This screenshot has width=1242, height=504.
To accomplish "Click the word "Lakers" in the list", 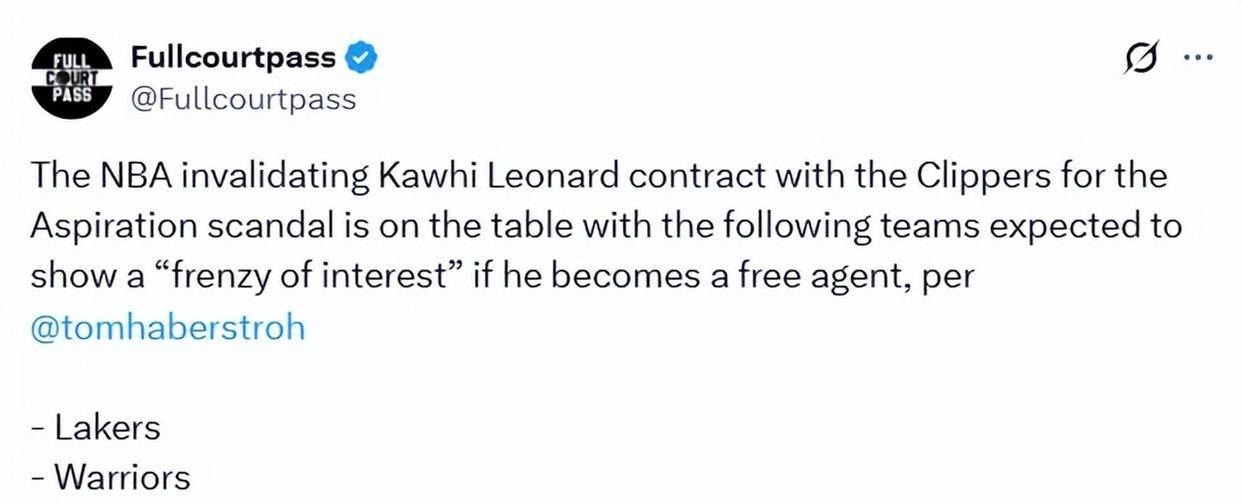I will 107,428.
